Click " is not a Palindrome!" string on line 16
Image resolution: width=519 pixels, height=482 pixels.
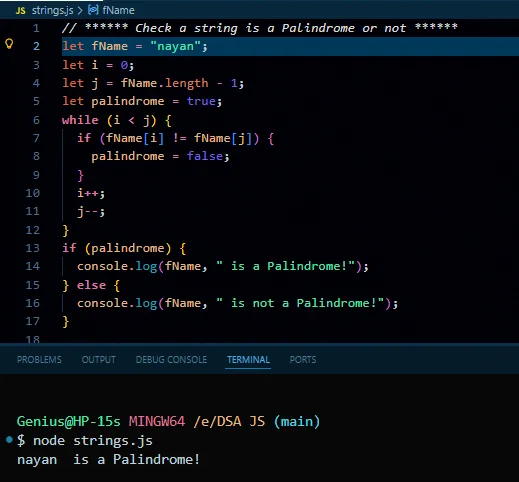tap(300, 303)
